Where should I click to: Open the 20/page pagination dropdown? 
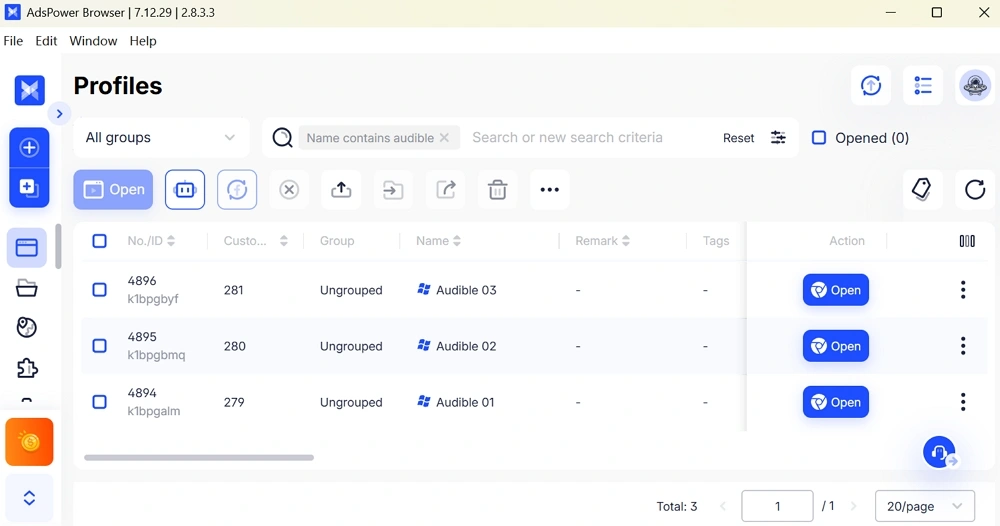click(x=924, y=506)
